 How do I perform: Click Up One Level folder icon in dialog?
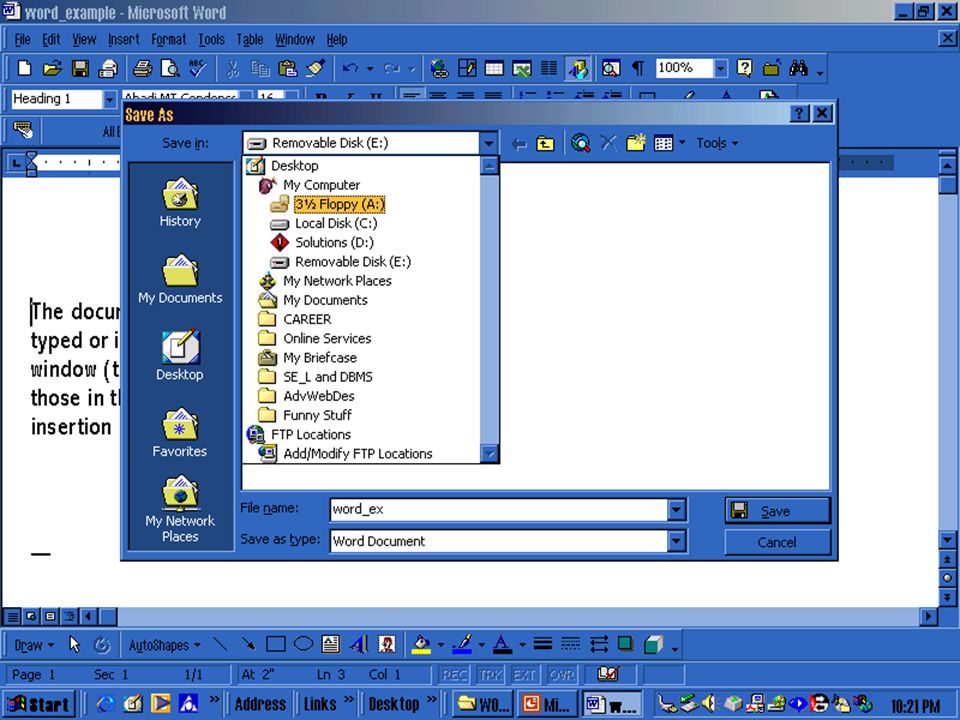[x=545, y=144]
